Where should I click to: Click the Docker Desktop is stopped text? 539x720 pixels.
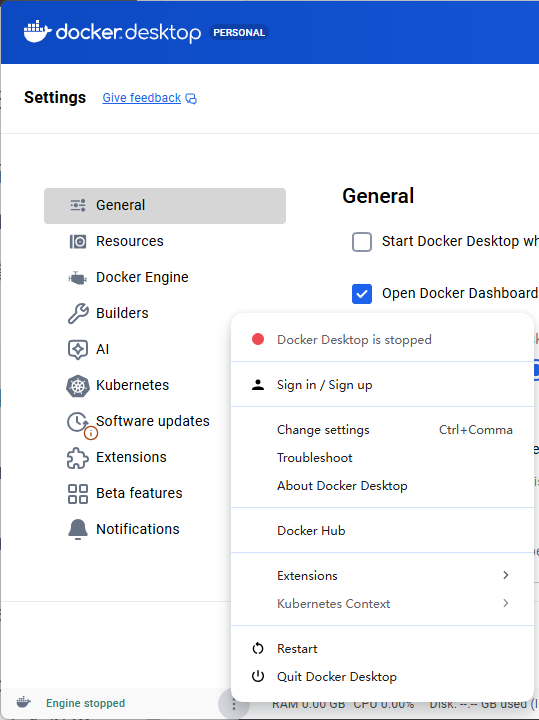point(354,340)
